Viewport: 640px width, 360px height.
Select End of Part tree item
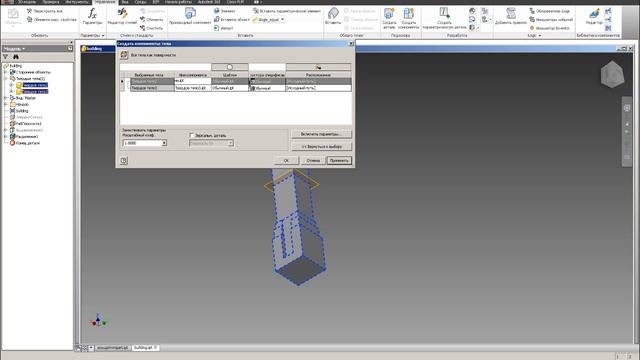click(27, 143)
